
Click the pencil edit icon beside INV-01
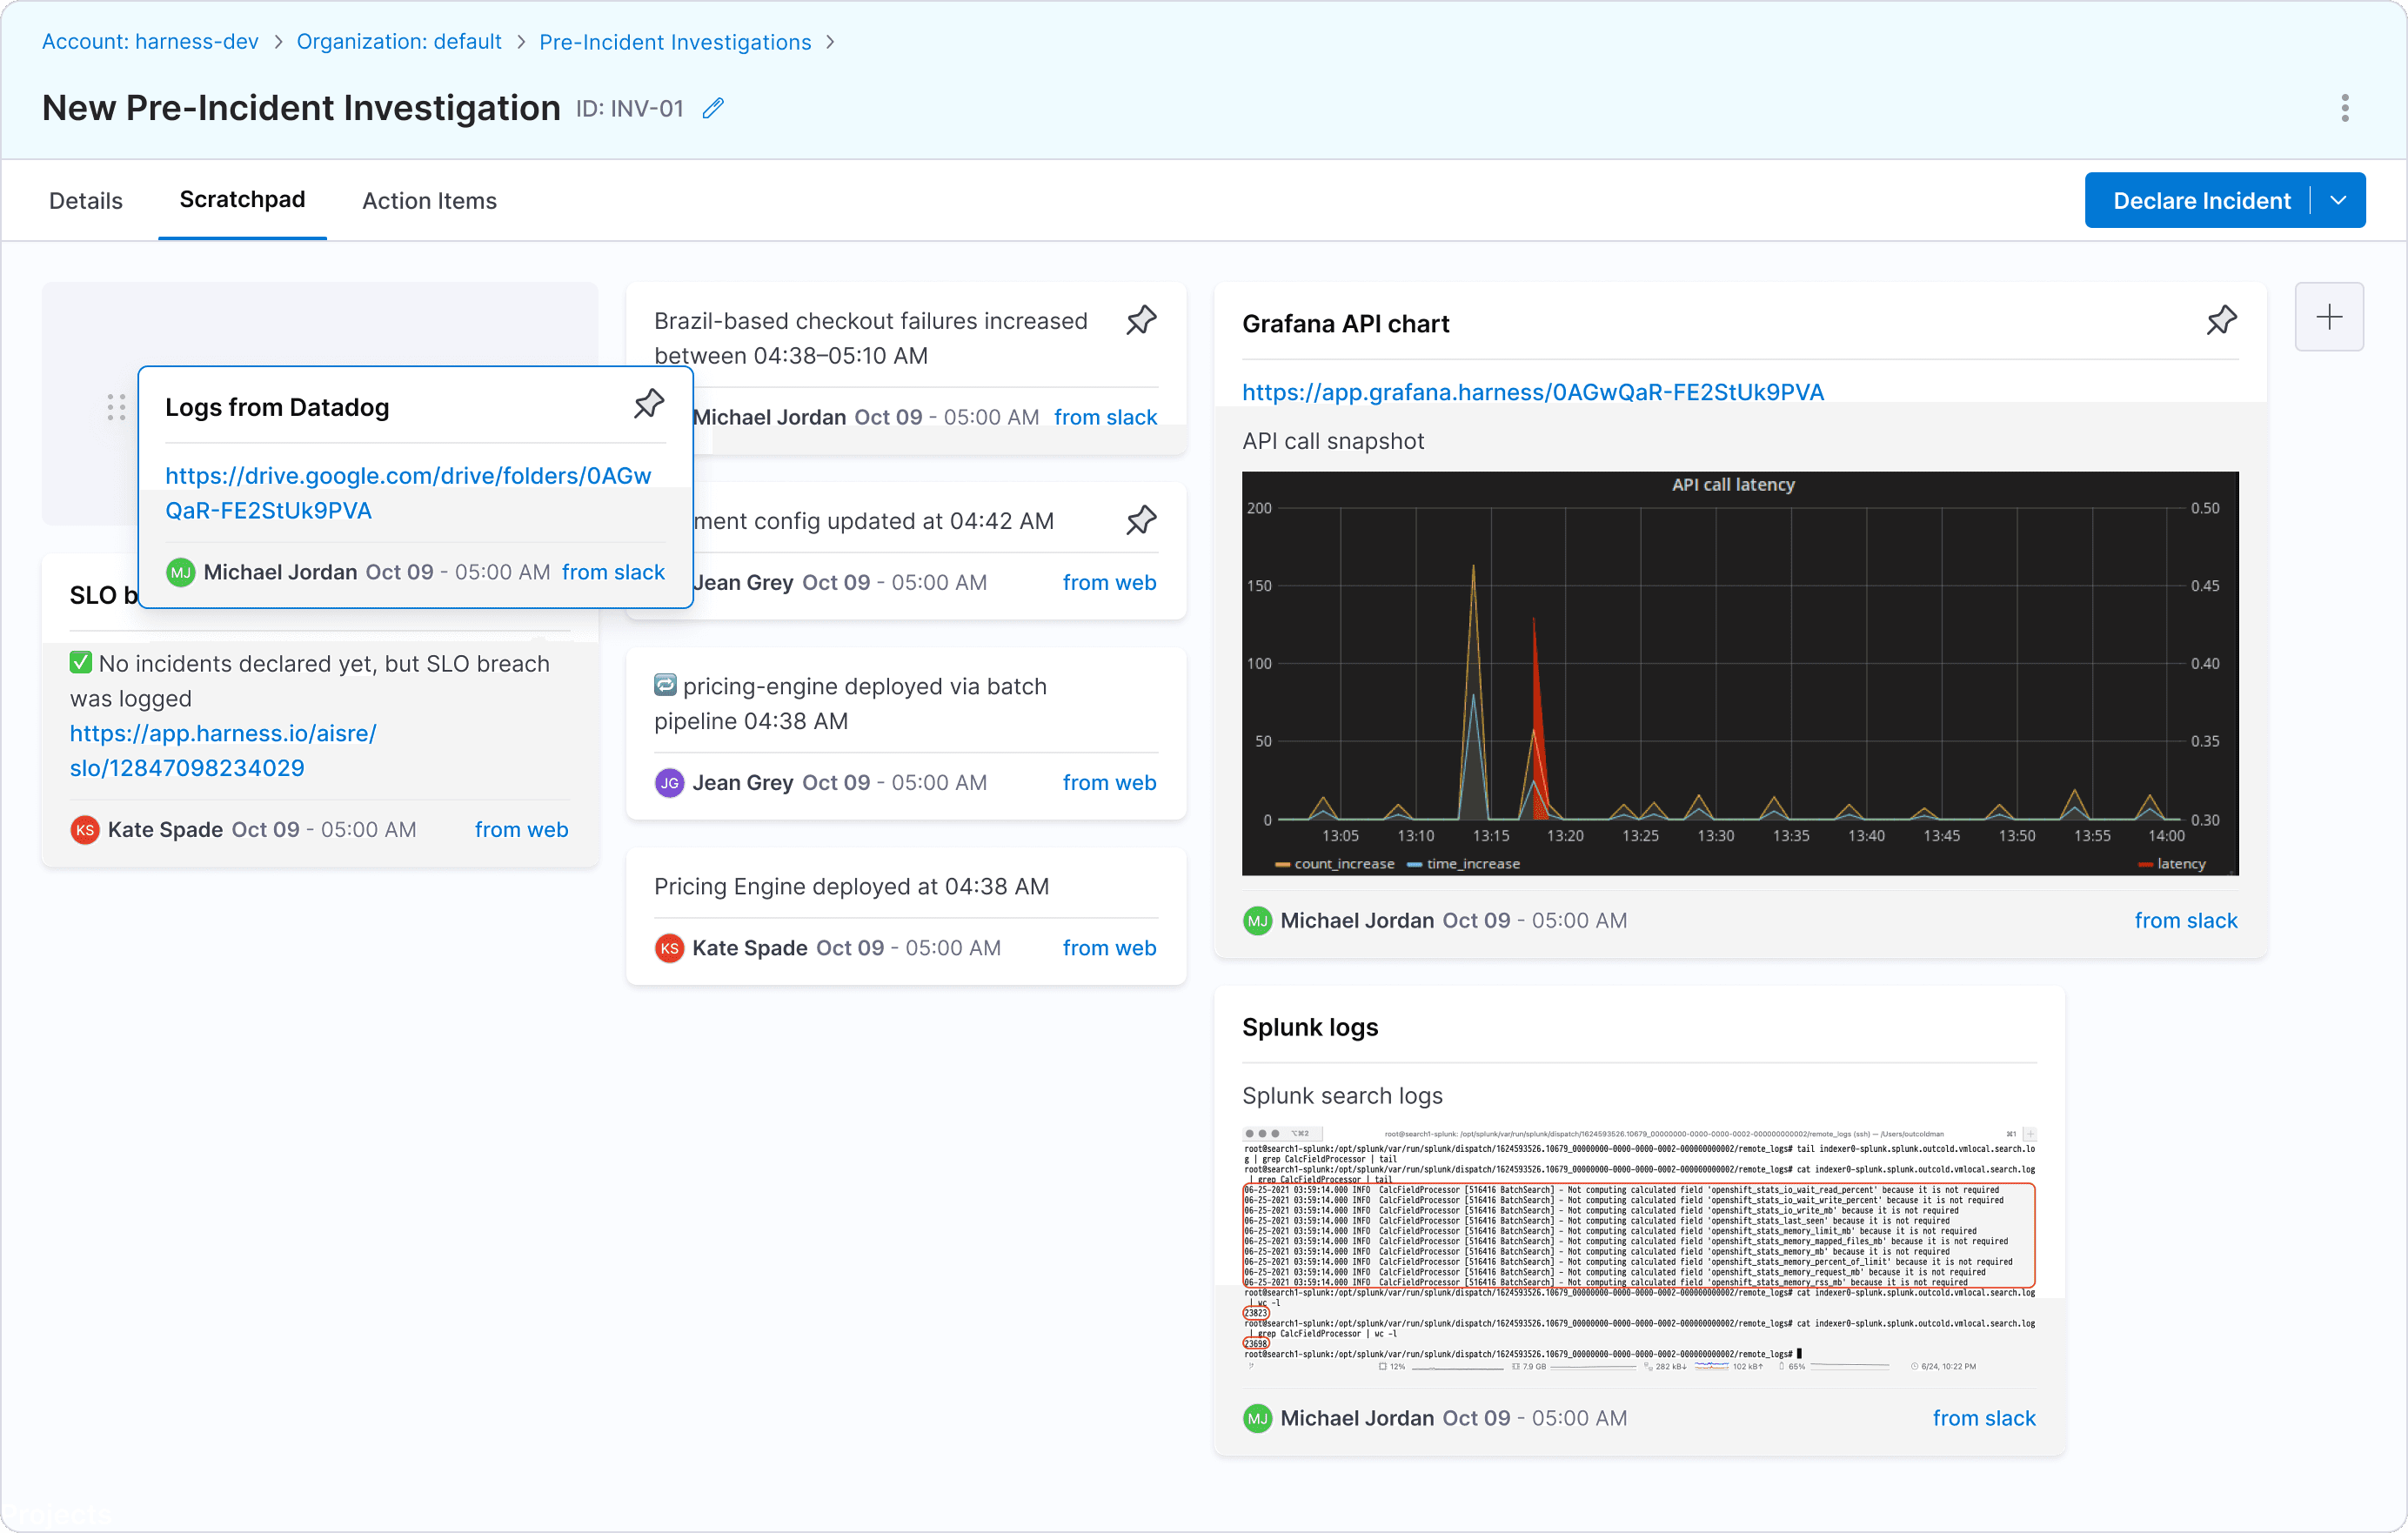tap(712, 108)
